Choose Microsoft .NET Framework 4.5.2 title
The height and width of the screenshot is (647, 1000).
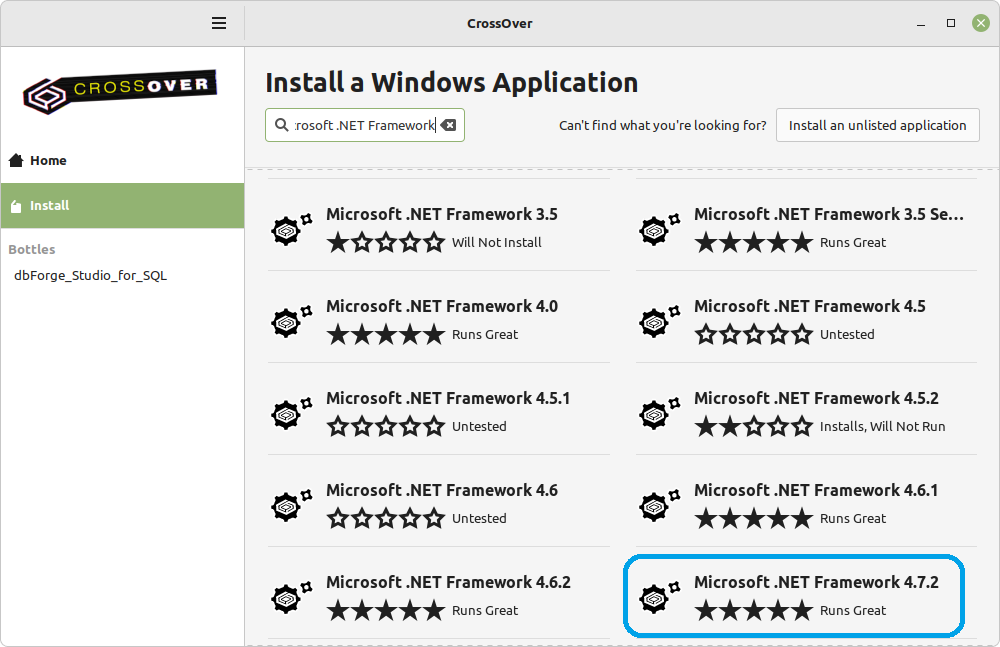(x=816, y=398)
